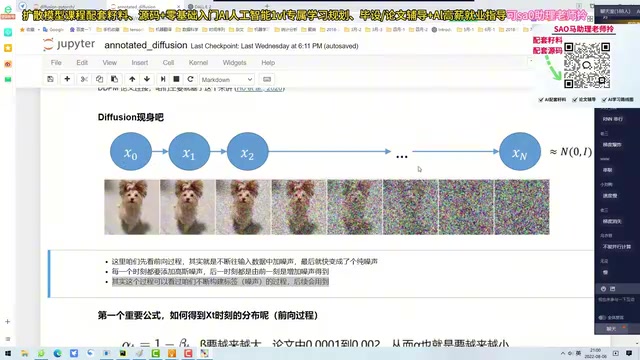Open PyCharm from taskbar
640x360 pixels.
click(x=122, y=353)
